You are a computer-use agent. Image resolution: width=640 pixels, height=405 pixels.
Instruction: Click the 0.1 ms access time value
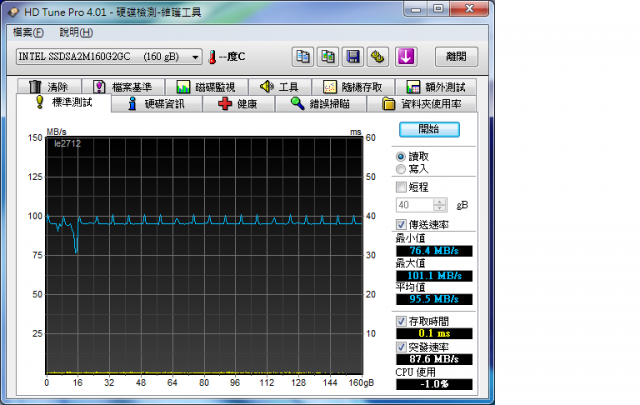[434, 334]
